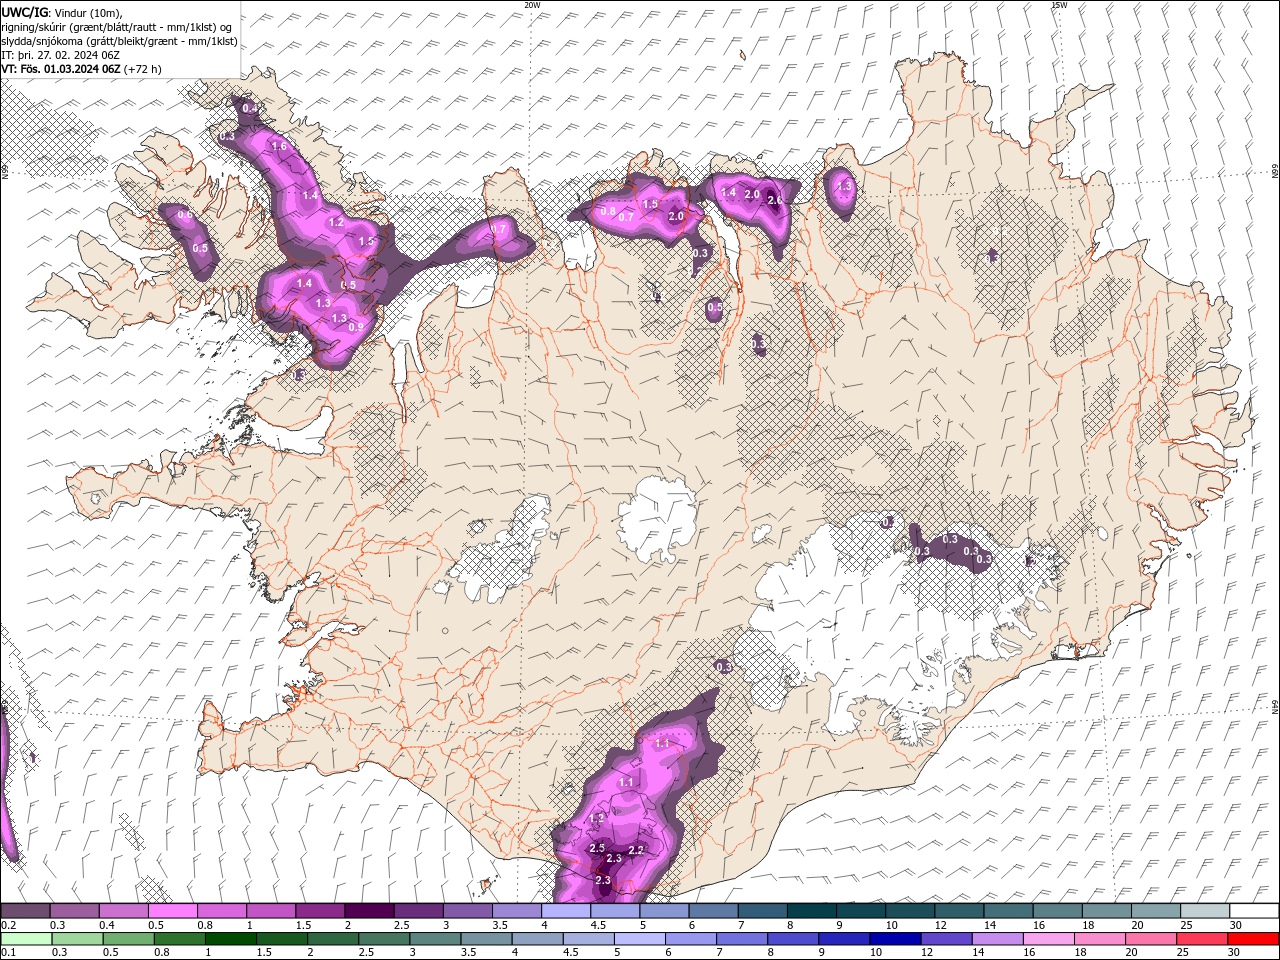
Task: Select the 1.6 snowfall value in the Westfjords
Action: tap(279, 146)
